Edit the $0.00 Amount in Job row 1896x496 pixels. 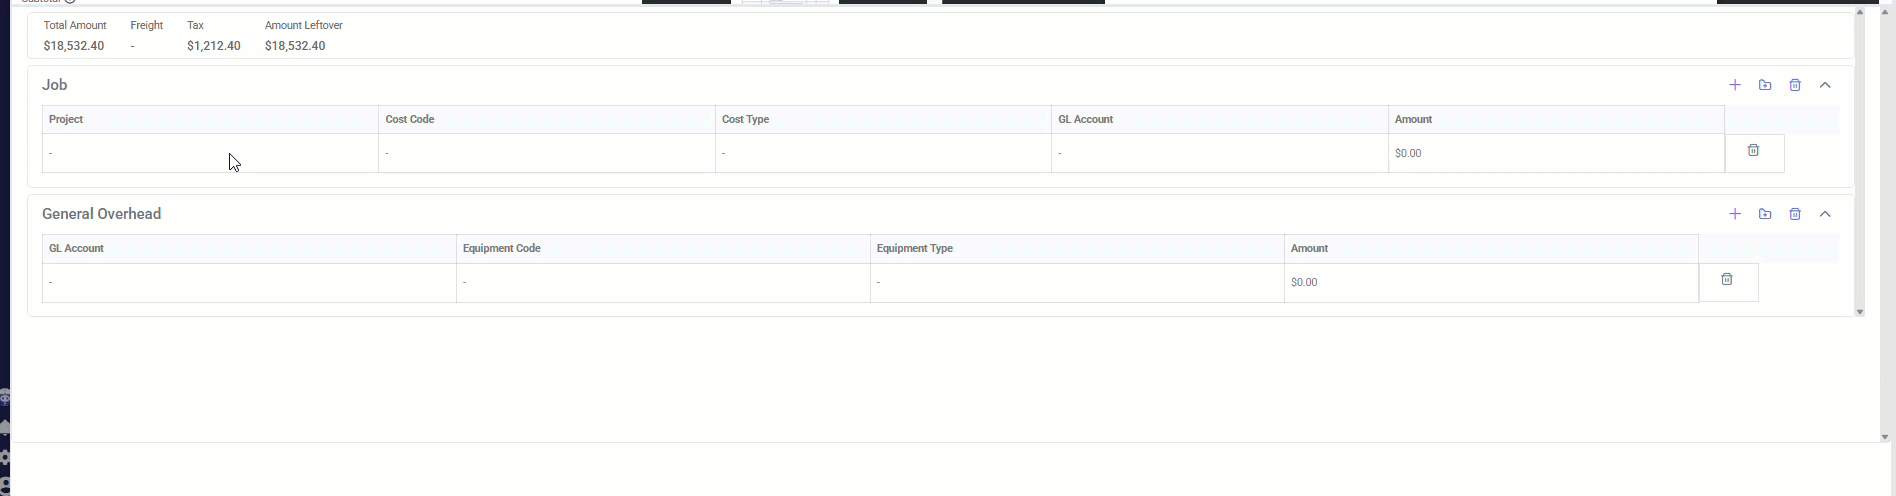[1556, 153]
